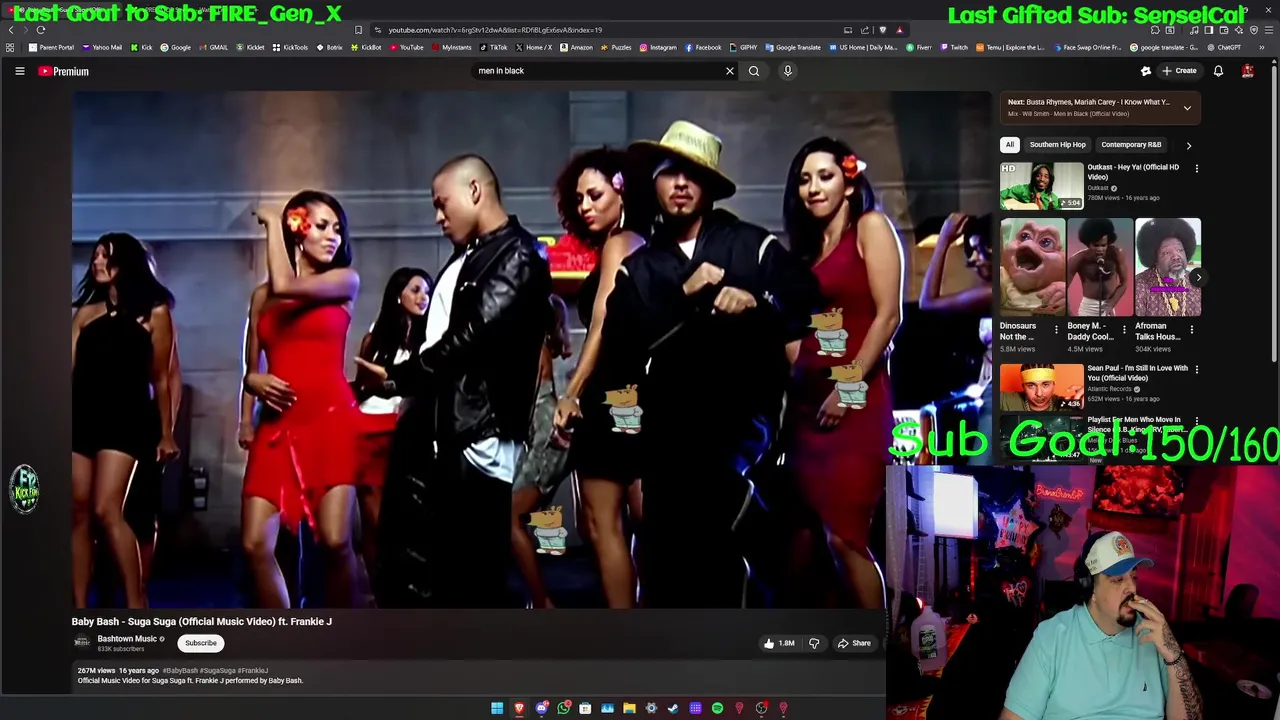Image resolution: width=1280 pixels, height=720 pixels.
Task: Open the Sean Paul I'm Still In Love thumbnail
Action: pos(1042,387)
